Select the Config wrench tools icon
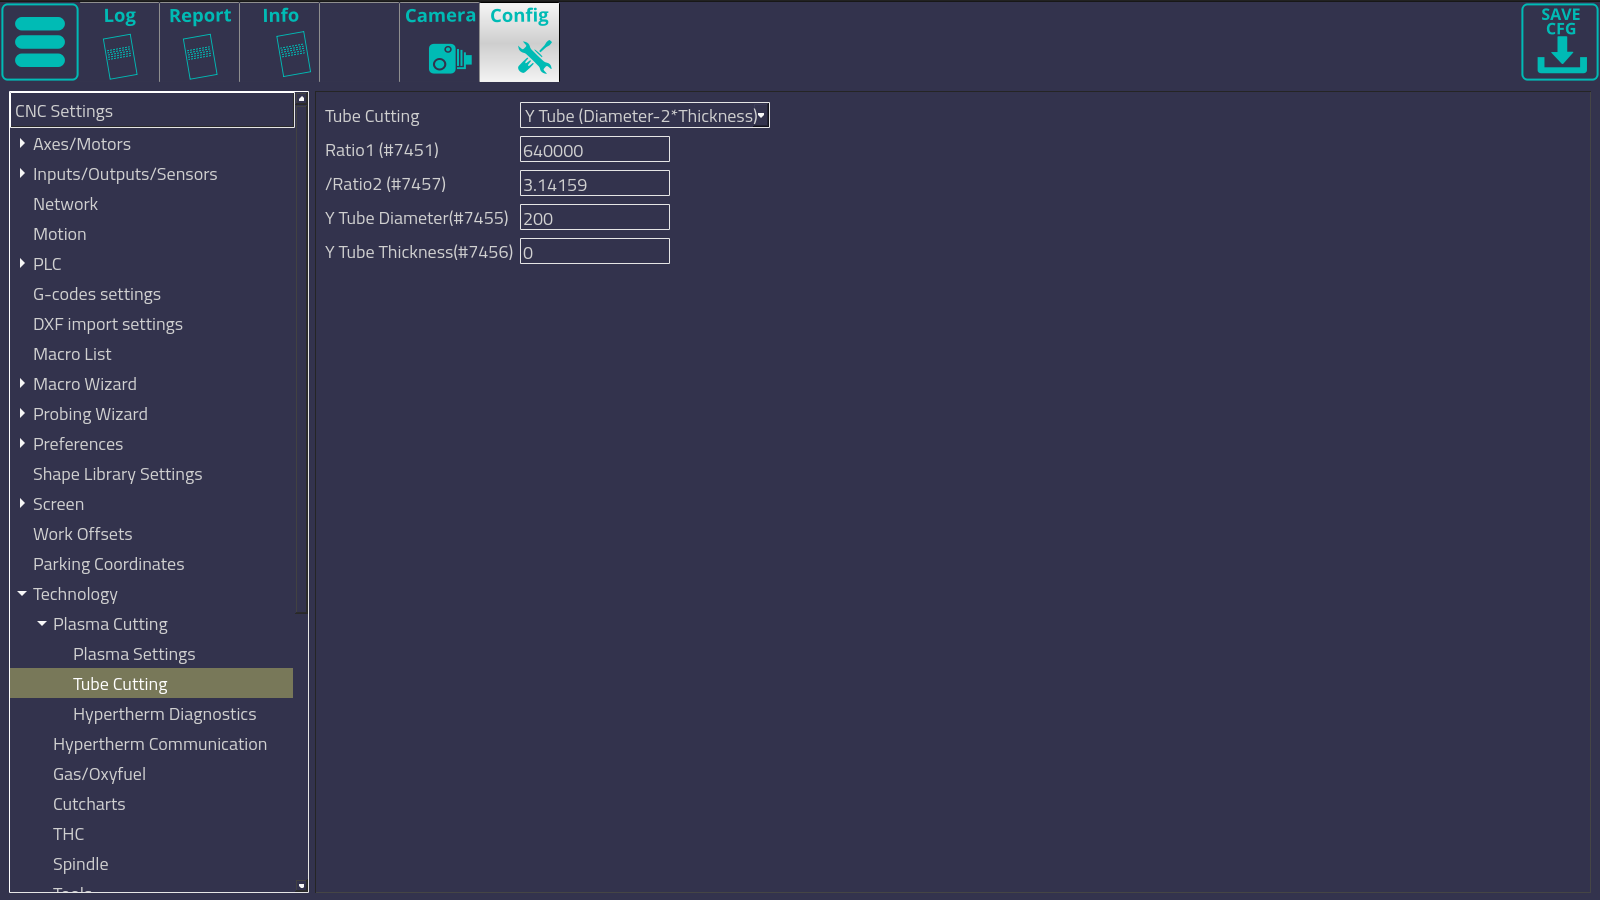This screenshot has height=900, width=1600. click(x=533, y=57)
